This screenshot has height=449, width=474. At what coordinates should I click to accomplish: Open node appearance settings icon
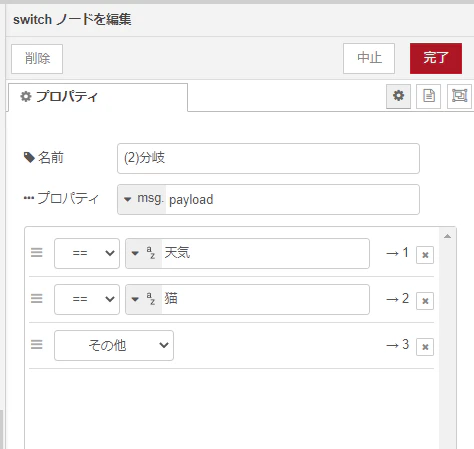click(x=459, y=96)
